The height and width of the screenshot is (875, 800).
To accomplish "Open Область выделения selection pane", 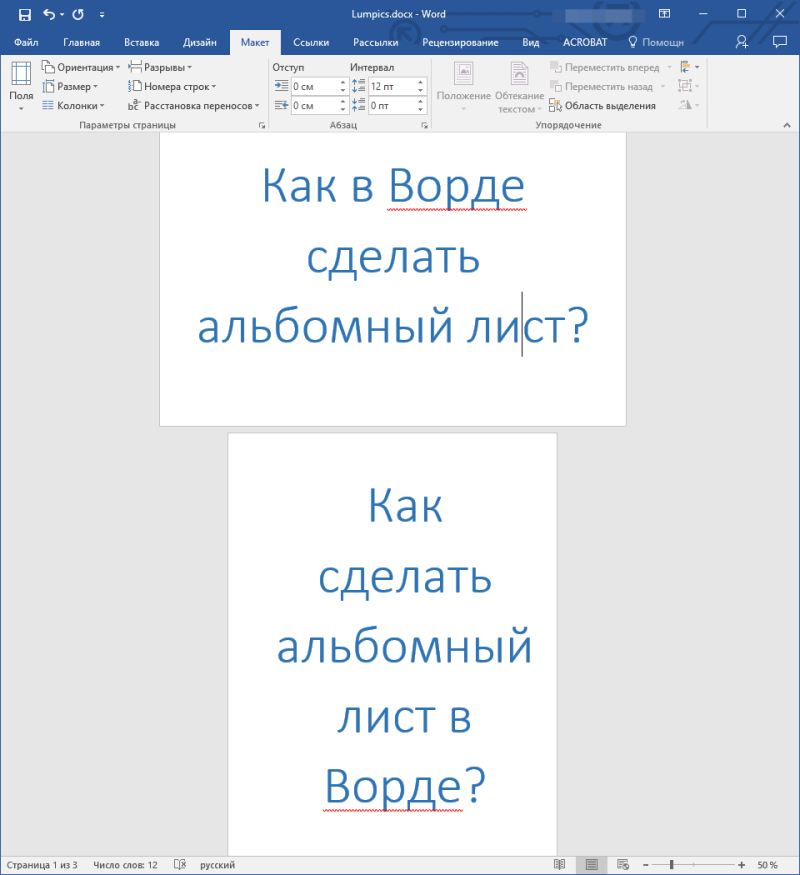I will click(603, 105).
